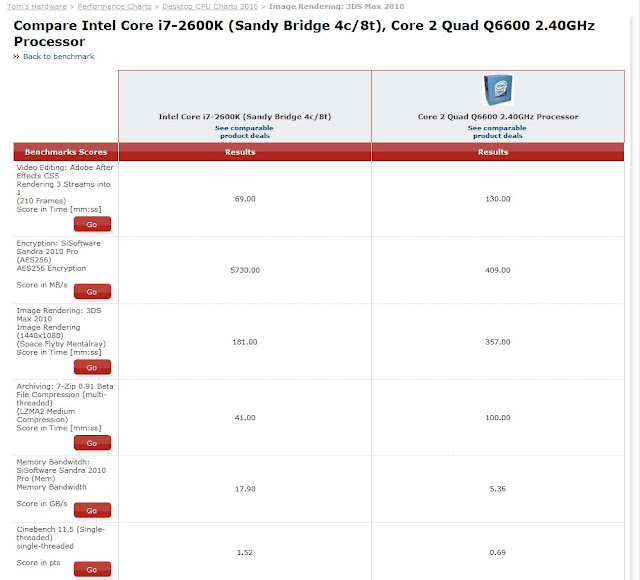Select the 357.00 rendering result
This screenshot has height=580, width=640.
(x=498, y=342)
